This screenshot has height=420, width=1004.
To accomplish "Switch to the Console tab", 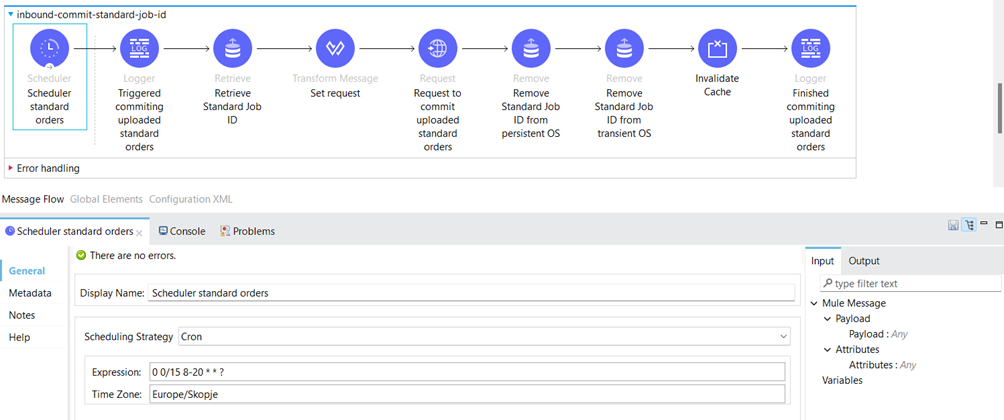I will tap(182, 231).
